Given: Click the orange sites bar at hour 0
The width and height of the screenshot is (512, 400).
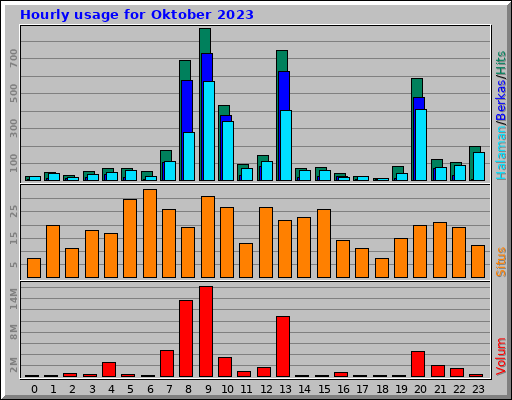Looking at the screenshot, I should (x=34, y=268).
